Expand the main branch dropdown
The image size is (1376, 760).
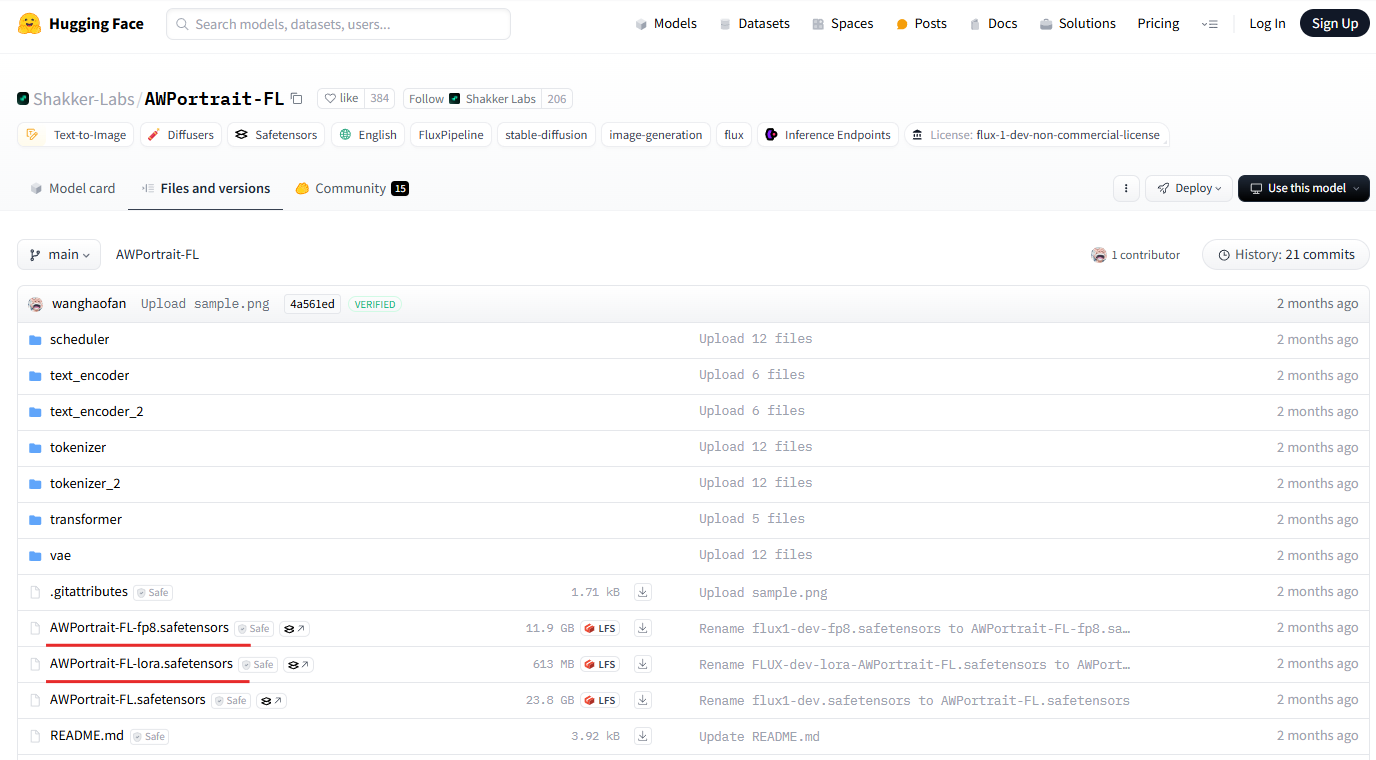[59, 255]
